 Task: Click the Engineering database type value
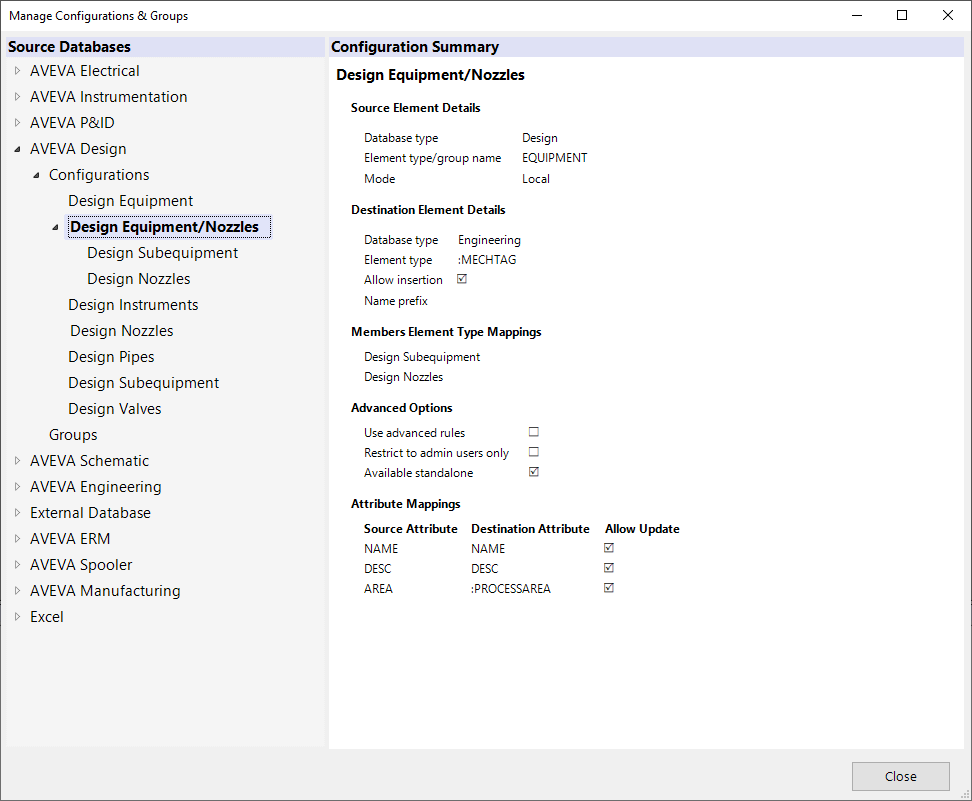(x=489, y=240)
